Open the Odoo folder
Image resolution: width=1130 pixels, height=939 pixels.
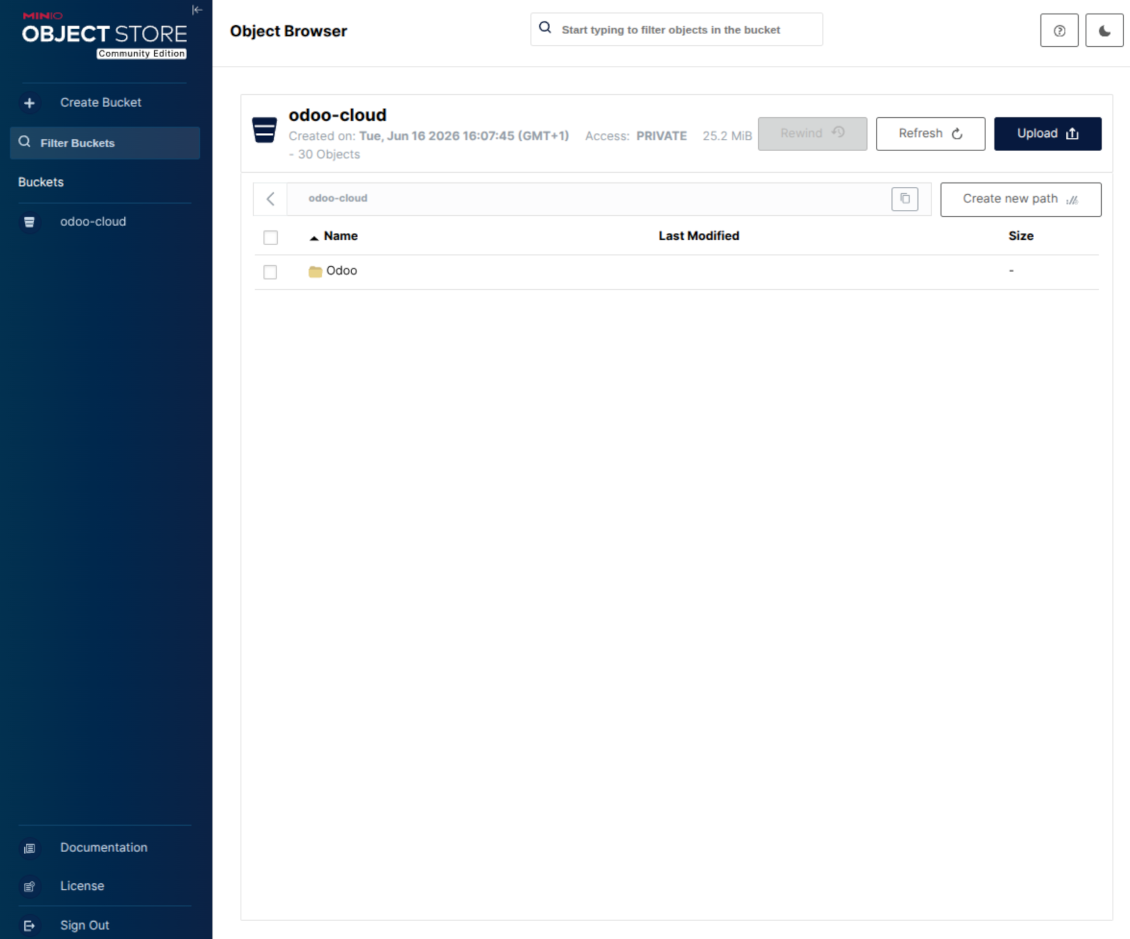pos(342,271)
